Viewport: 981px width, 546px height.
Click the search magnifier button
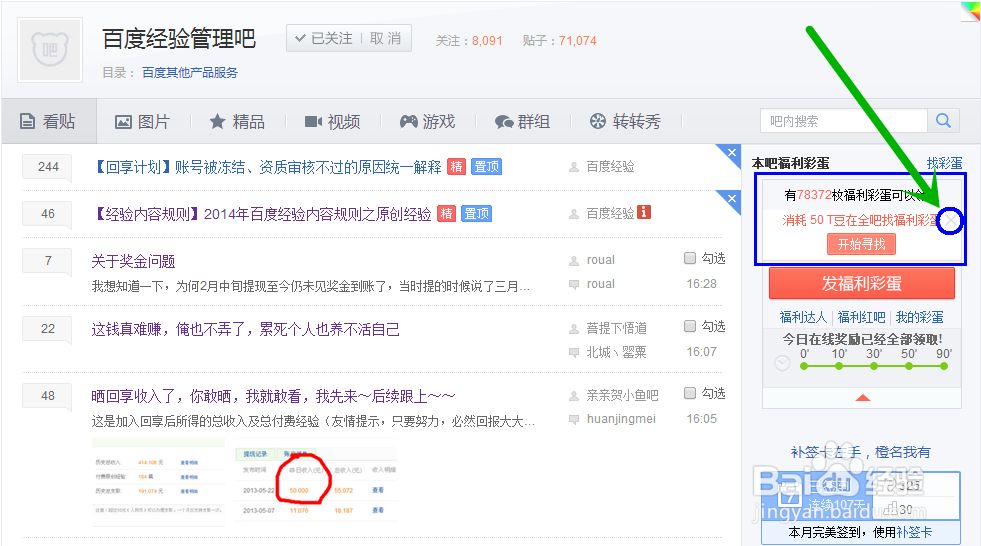tap(943, 121)
